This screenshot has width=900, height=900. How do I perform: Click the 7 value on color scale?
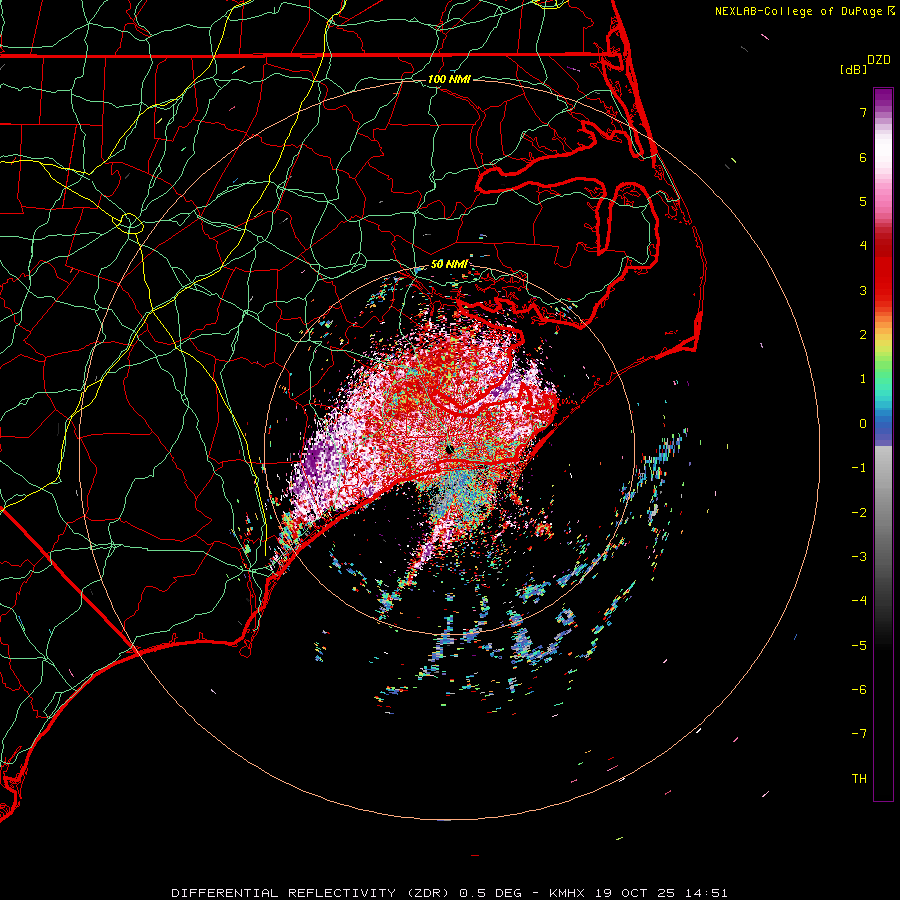pyautogui.click(x=863, y=112)
